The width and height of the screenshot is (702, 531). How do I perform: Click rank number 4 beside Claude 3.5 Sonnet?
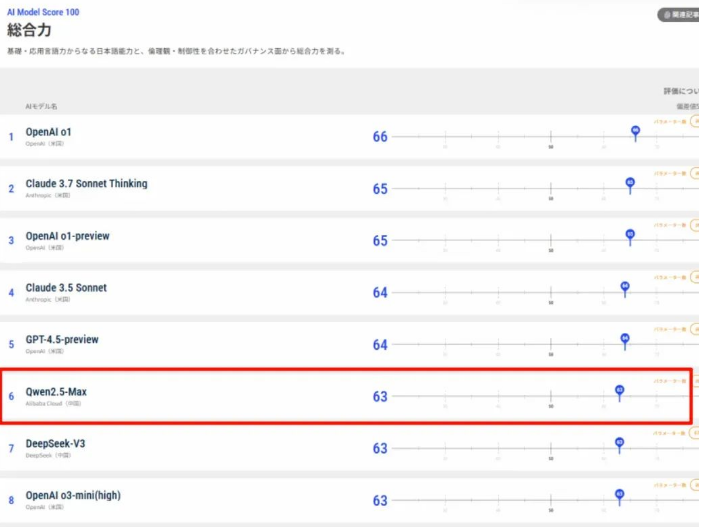point(11,294)
